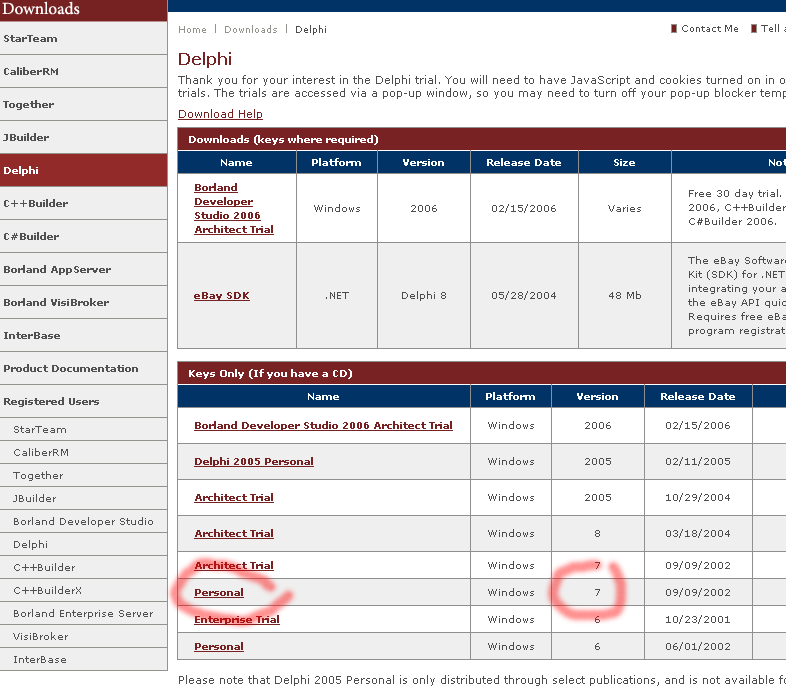Click the 10/23/2001 release date cell

(x=698, y=620)
